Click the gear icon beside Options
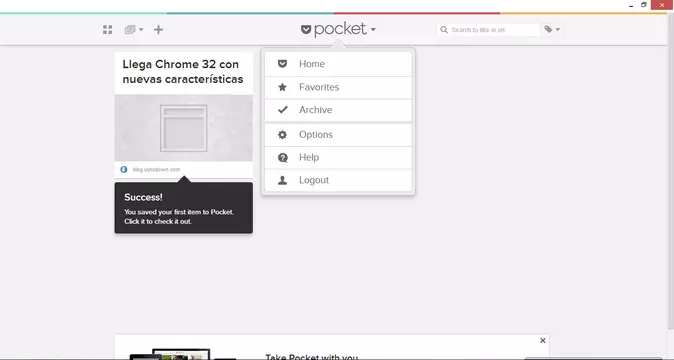This screenshot has width=674, height=360. coord(282,135)
